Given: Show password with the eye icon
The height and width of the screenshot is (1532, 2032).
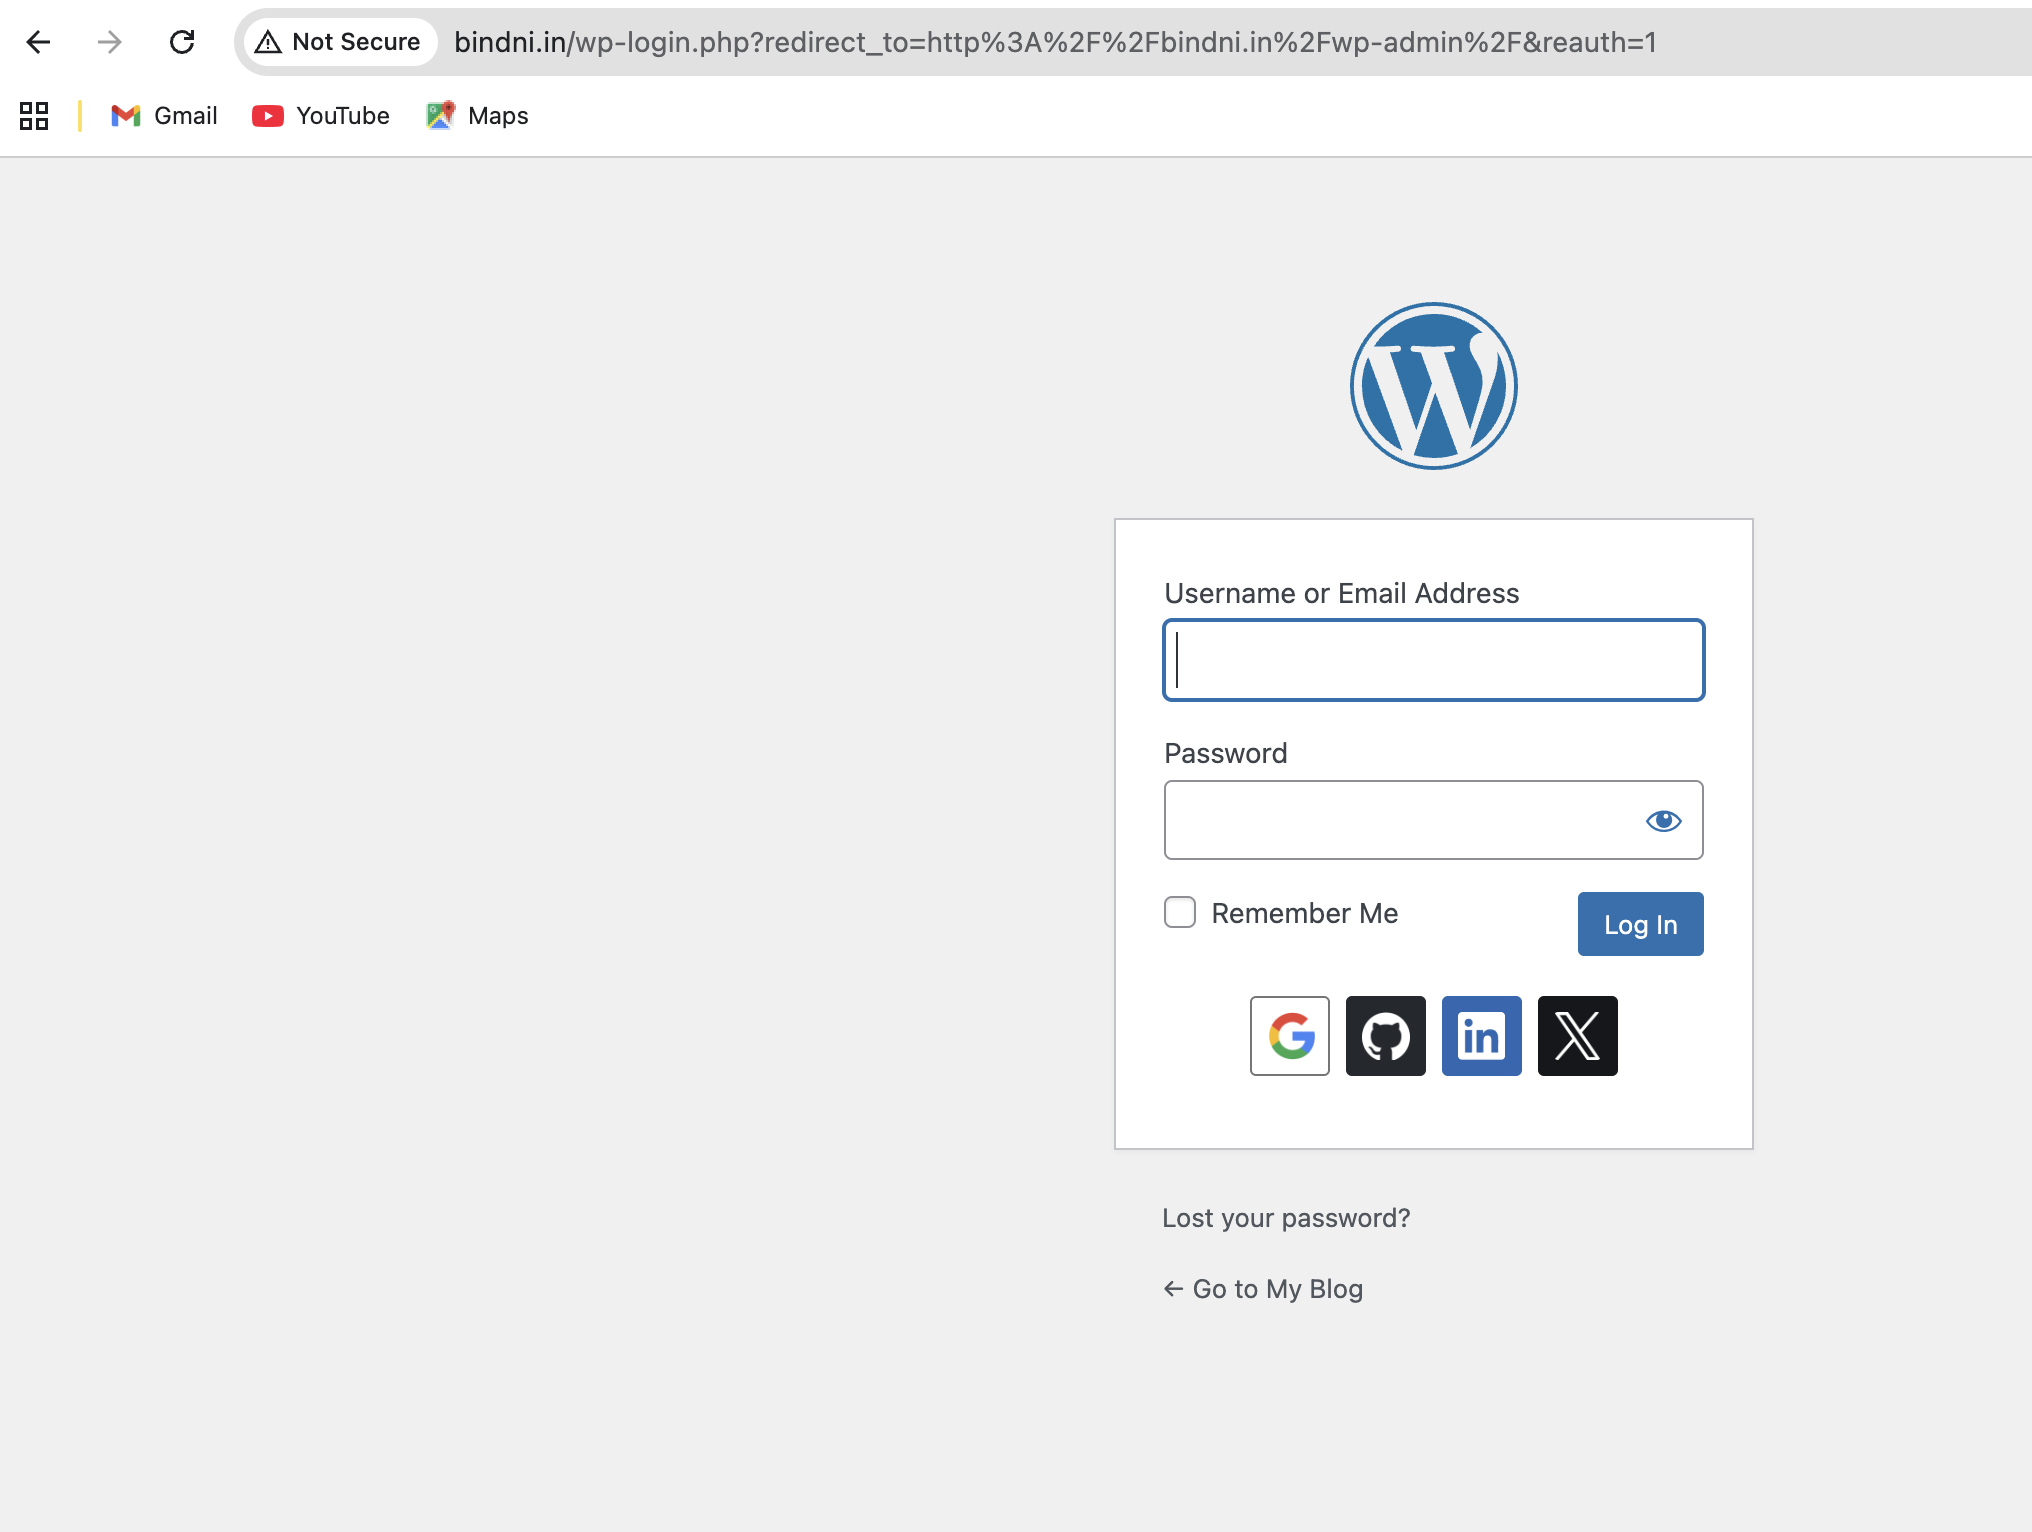Looking at the screenshot, I should [1663, 820].
